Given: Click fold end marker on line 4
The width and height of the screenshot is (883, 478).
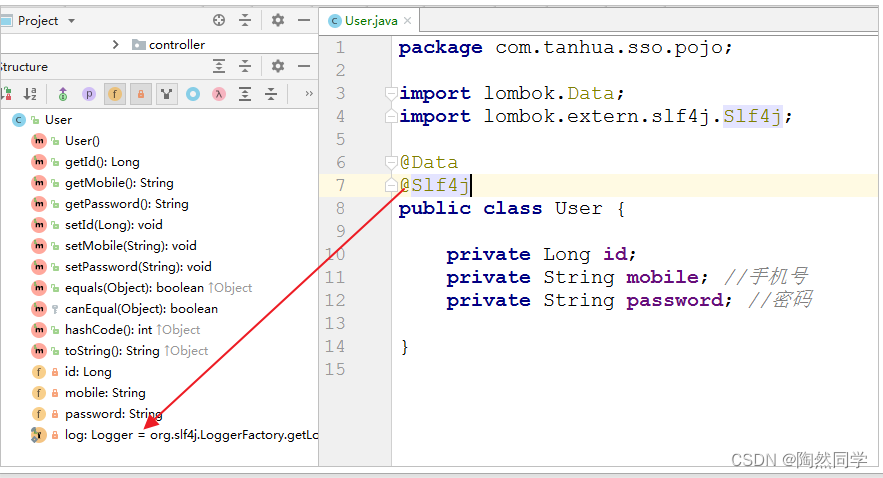Looking at the screenshot, I should [391, 116].
